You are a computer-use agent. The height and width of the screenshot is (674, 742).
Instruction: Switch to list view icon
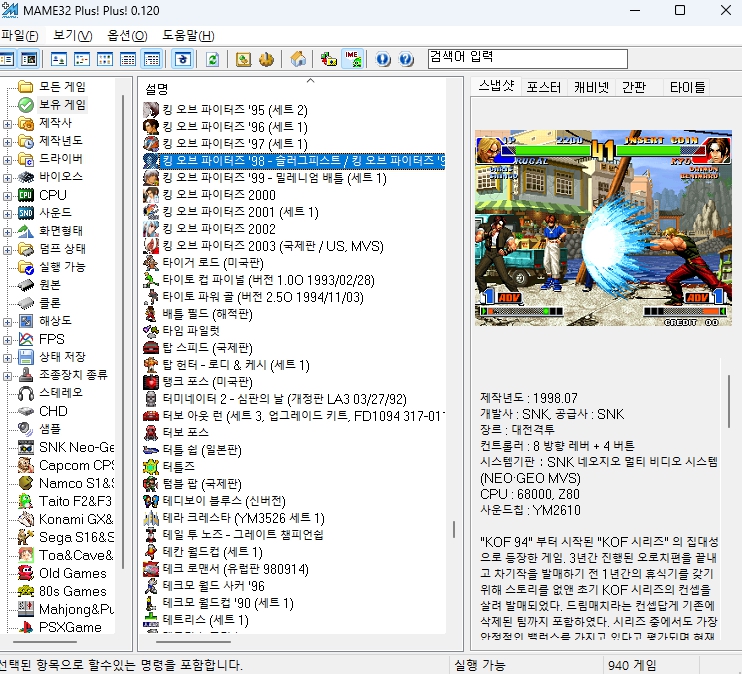(x=105, y=59)
